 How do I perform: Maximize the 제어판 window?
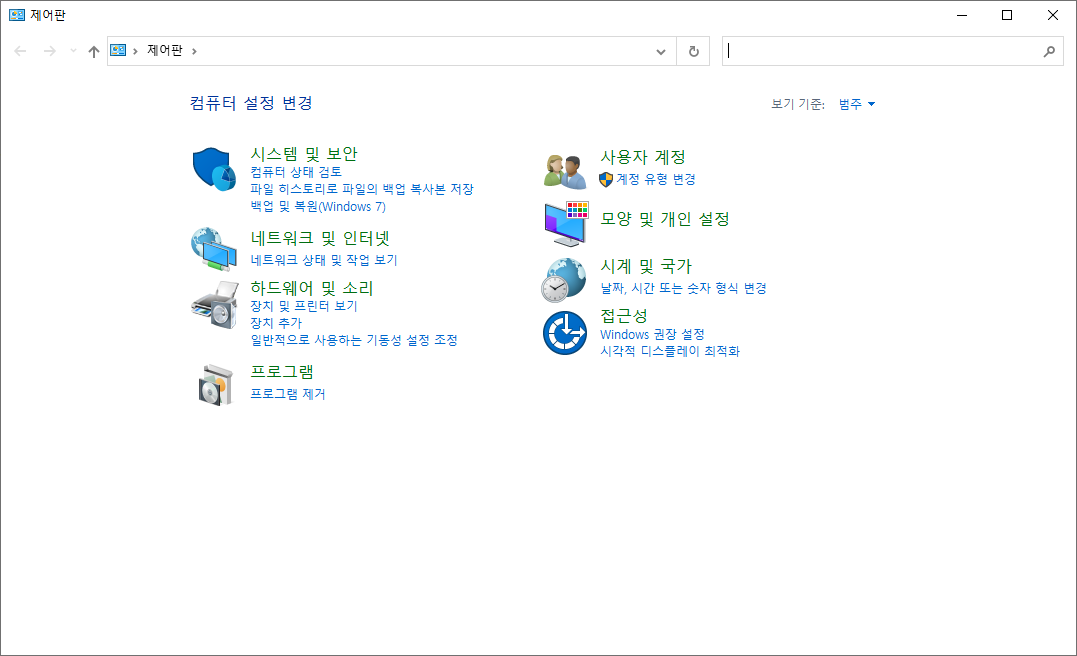pyautogui.click(x=1007, y=15)
